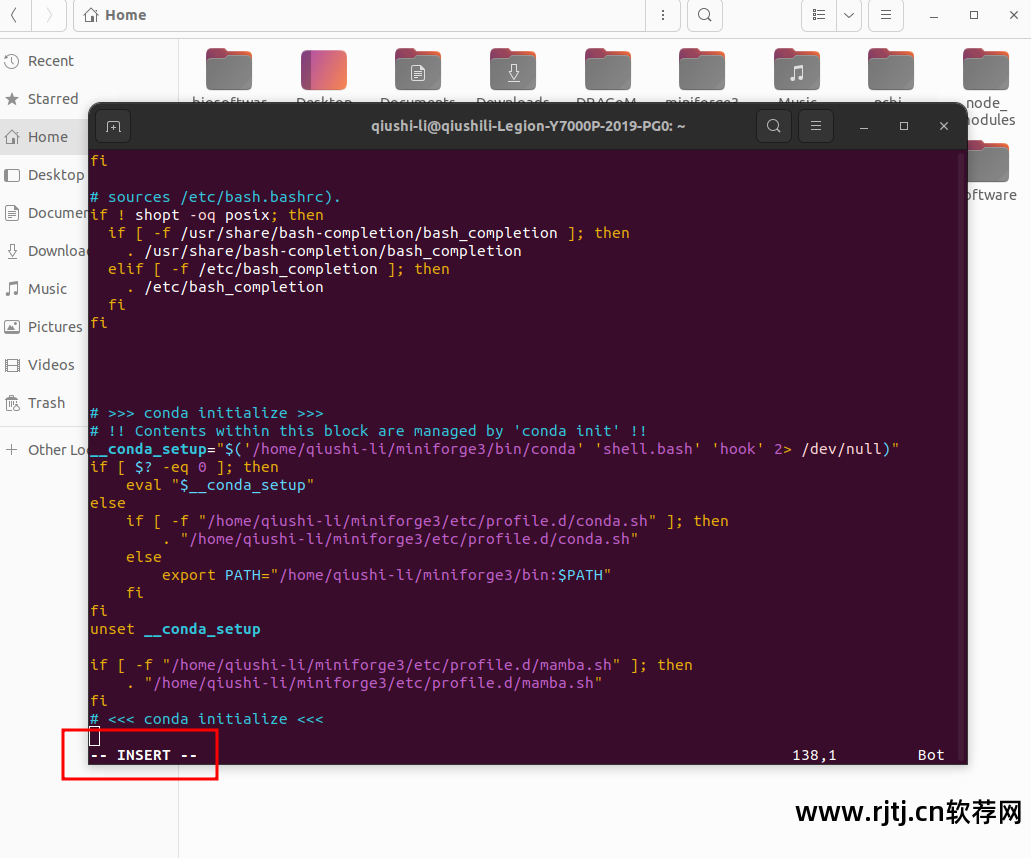Select Recent in the sidebar

tap(50, 61)
